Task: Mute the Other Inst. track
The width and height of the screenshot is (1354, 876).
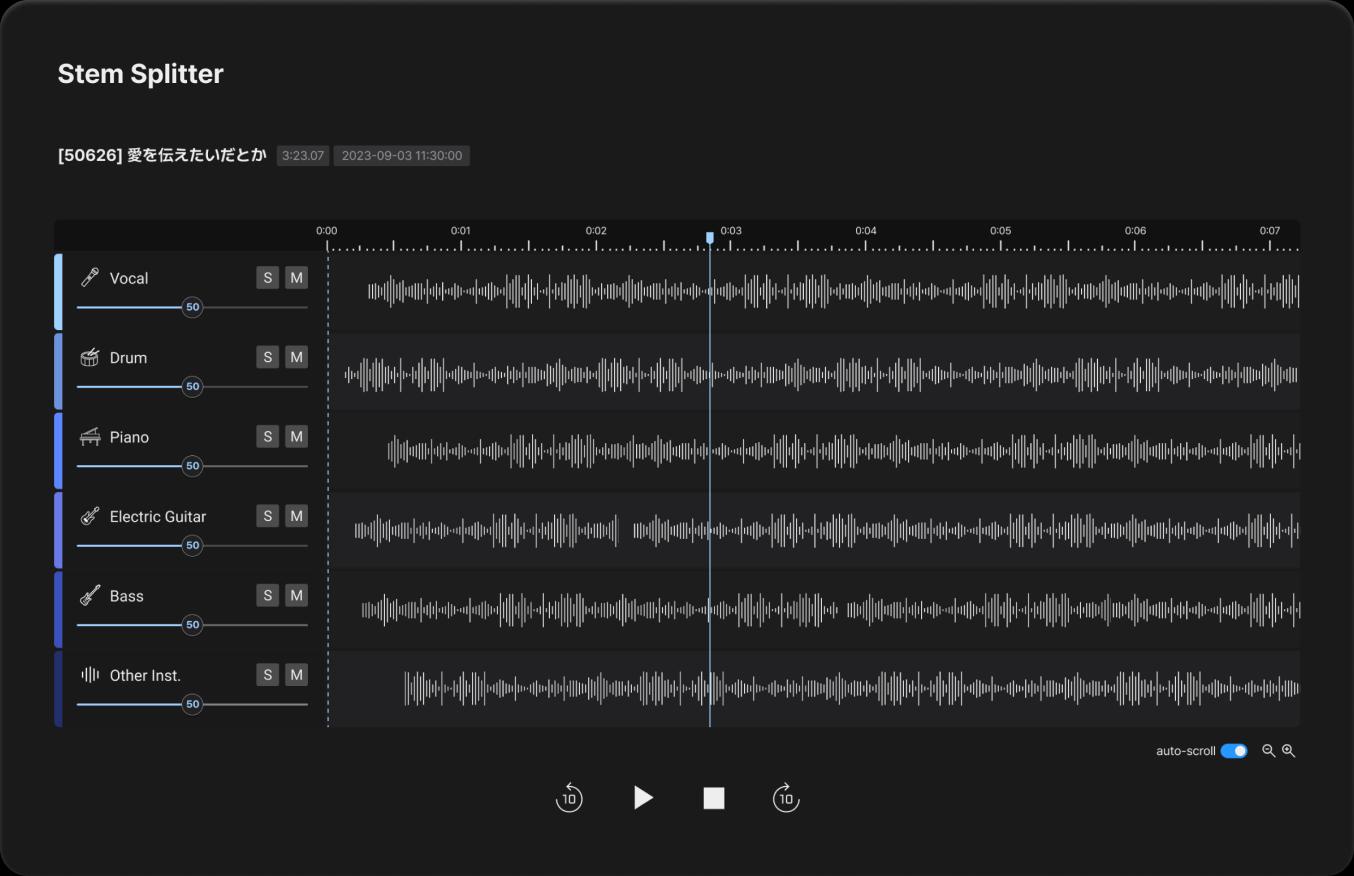Action: click(x=296, y=675)
